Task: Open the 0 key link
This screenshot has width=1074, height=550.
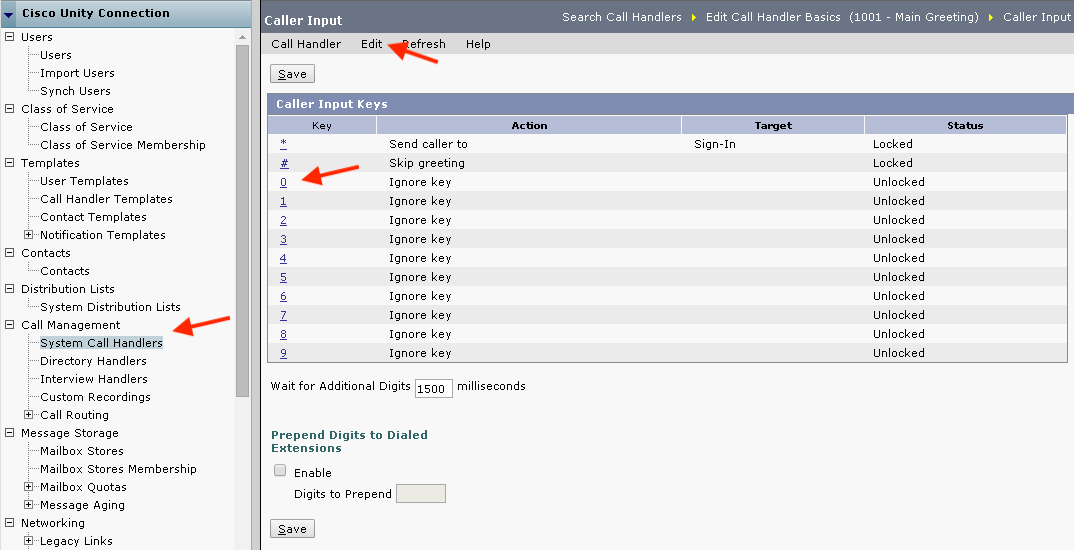Action: pyautogui.click(x=284, y=182)
